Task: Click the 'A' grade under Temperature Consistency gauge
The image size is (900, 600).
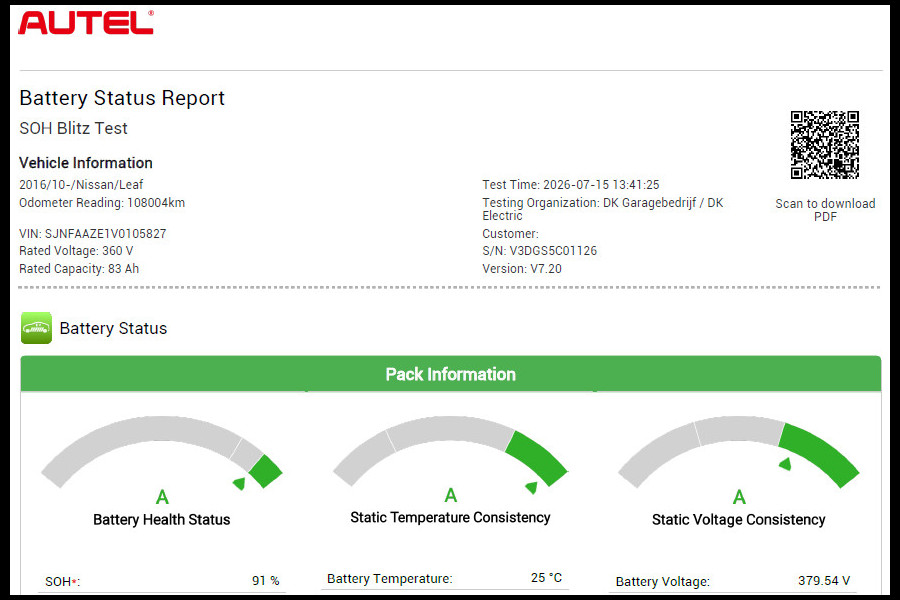Action: pyautogui.click(x=451, y=495)
